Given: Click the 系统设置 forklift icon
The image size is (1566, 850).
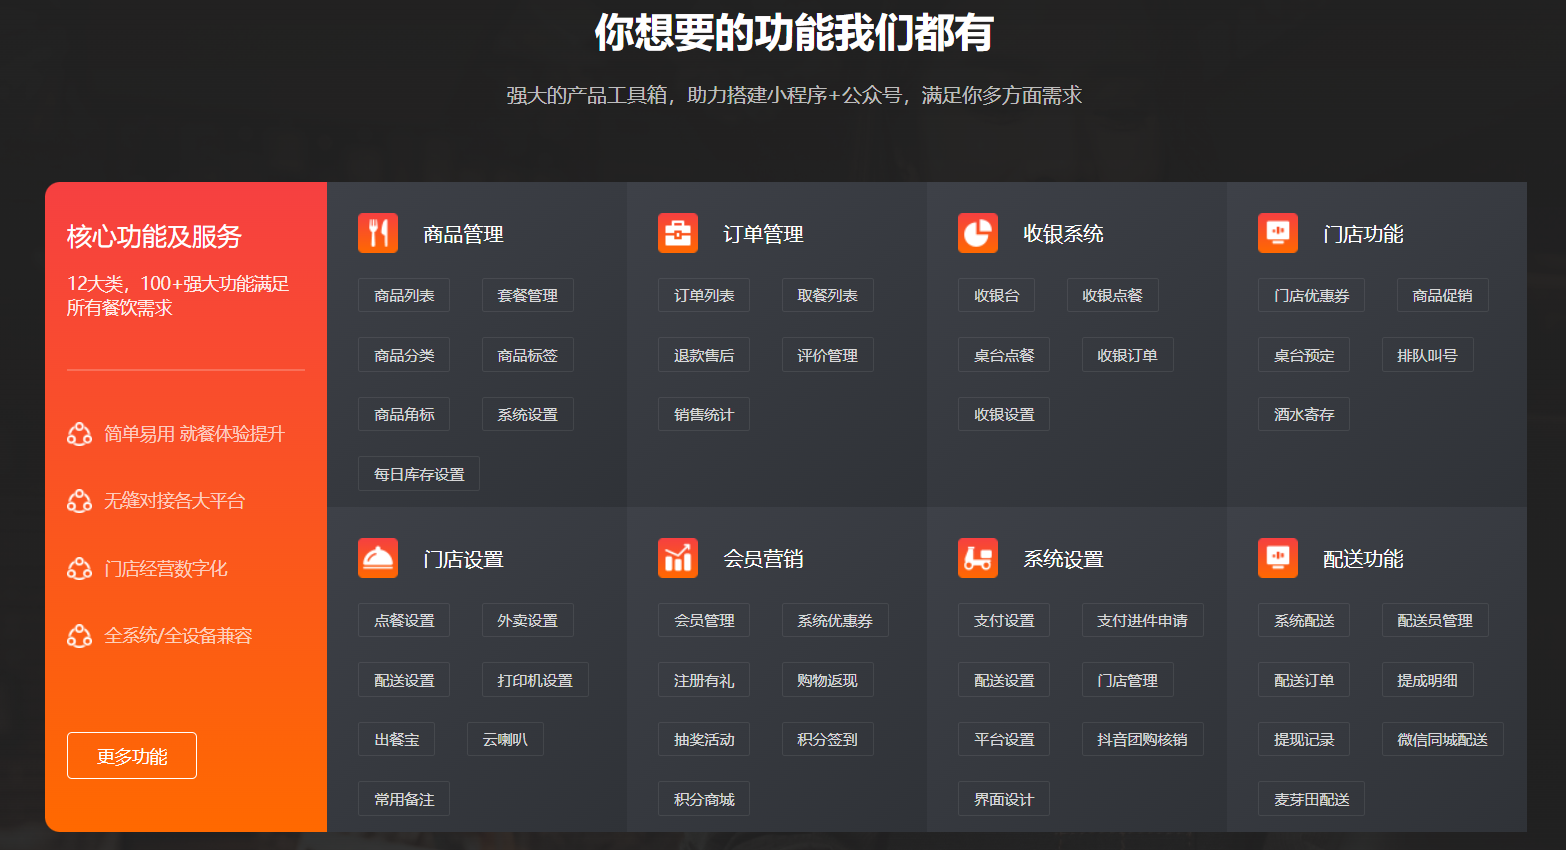Looking at the screenshot, I should click(x=978, y=558).
